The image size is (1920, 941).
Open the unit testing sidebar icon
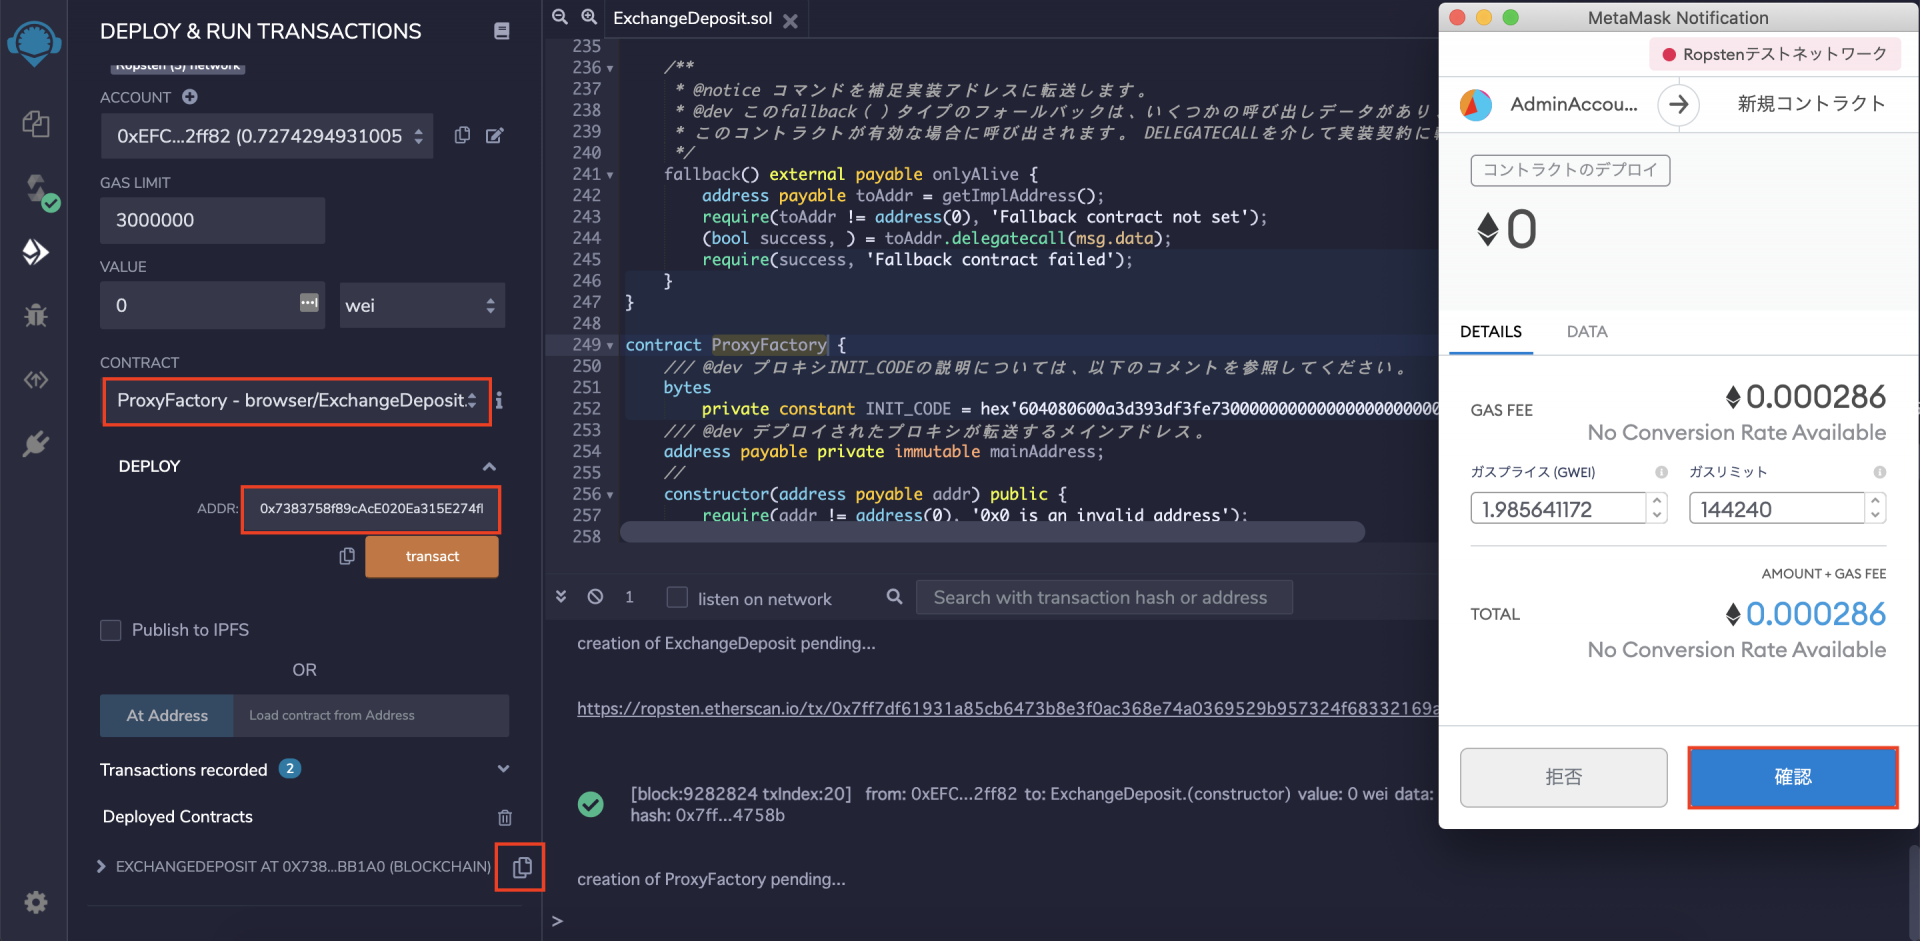pos(36,380)
